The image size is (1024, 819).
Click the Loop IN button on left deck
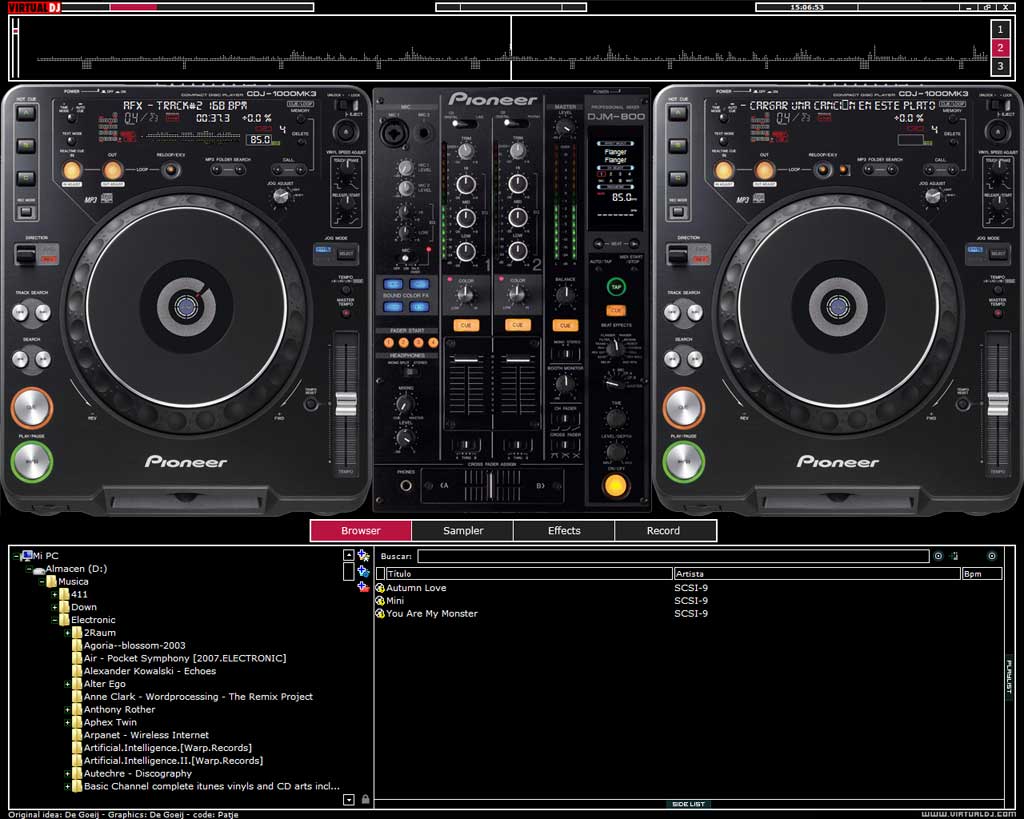[72, 170]
